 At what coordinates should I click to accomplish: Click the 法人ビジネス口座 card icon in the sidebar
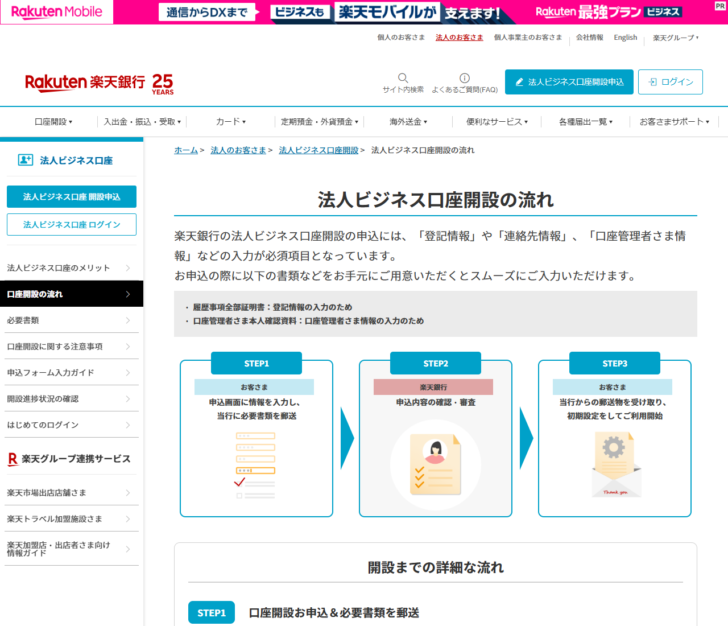pyautogui.click(x=25, y=160)
